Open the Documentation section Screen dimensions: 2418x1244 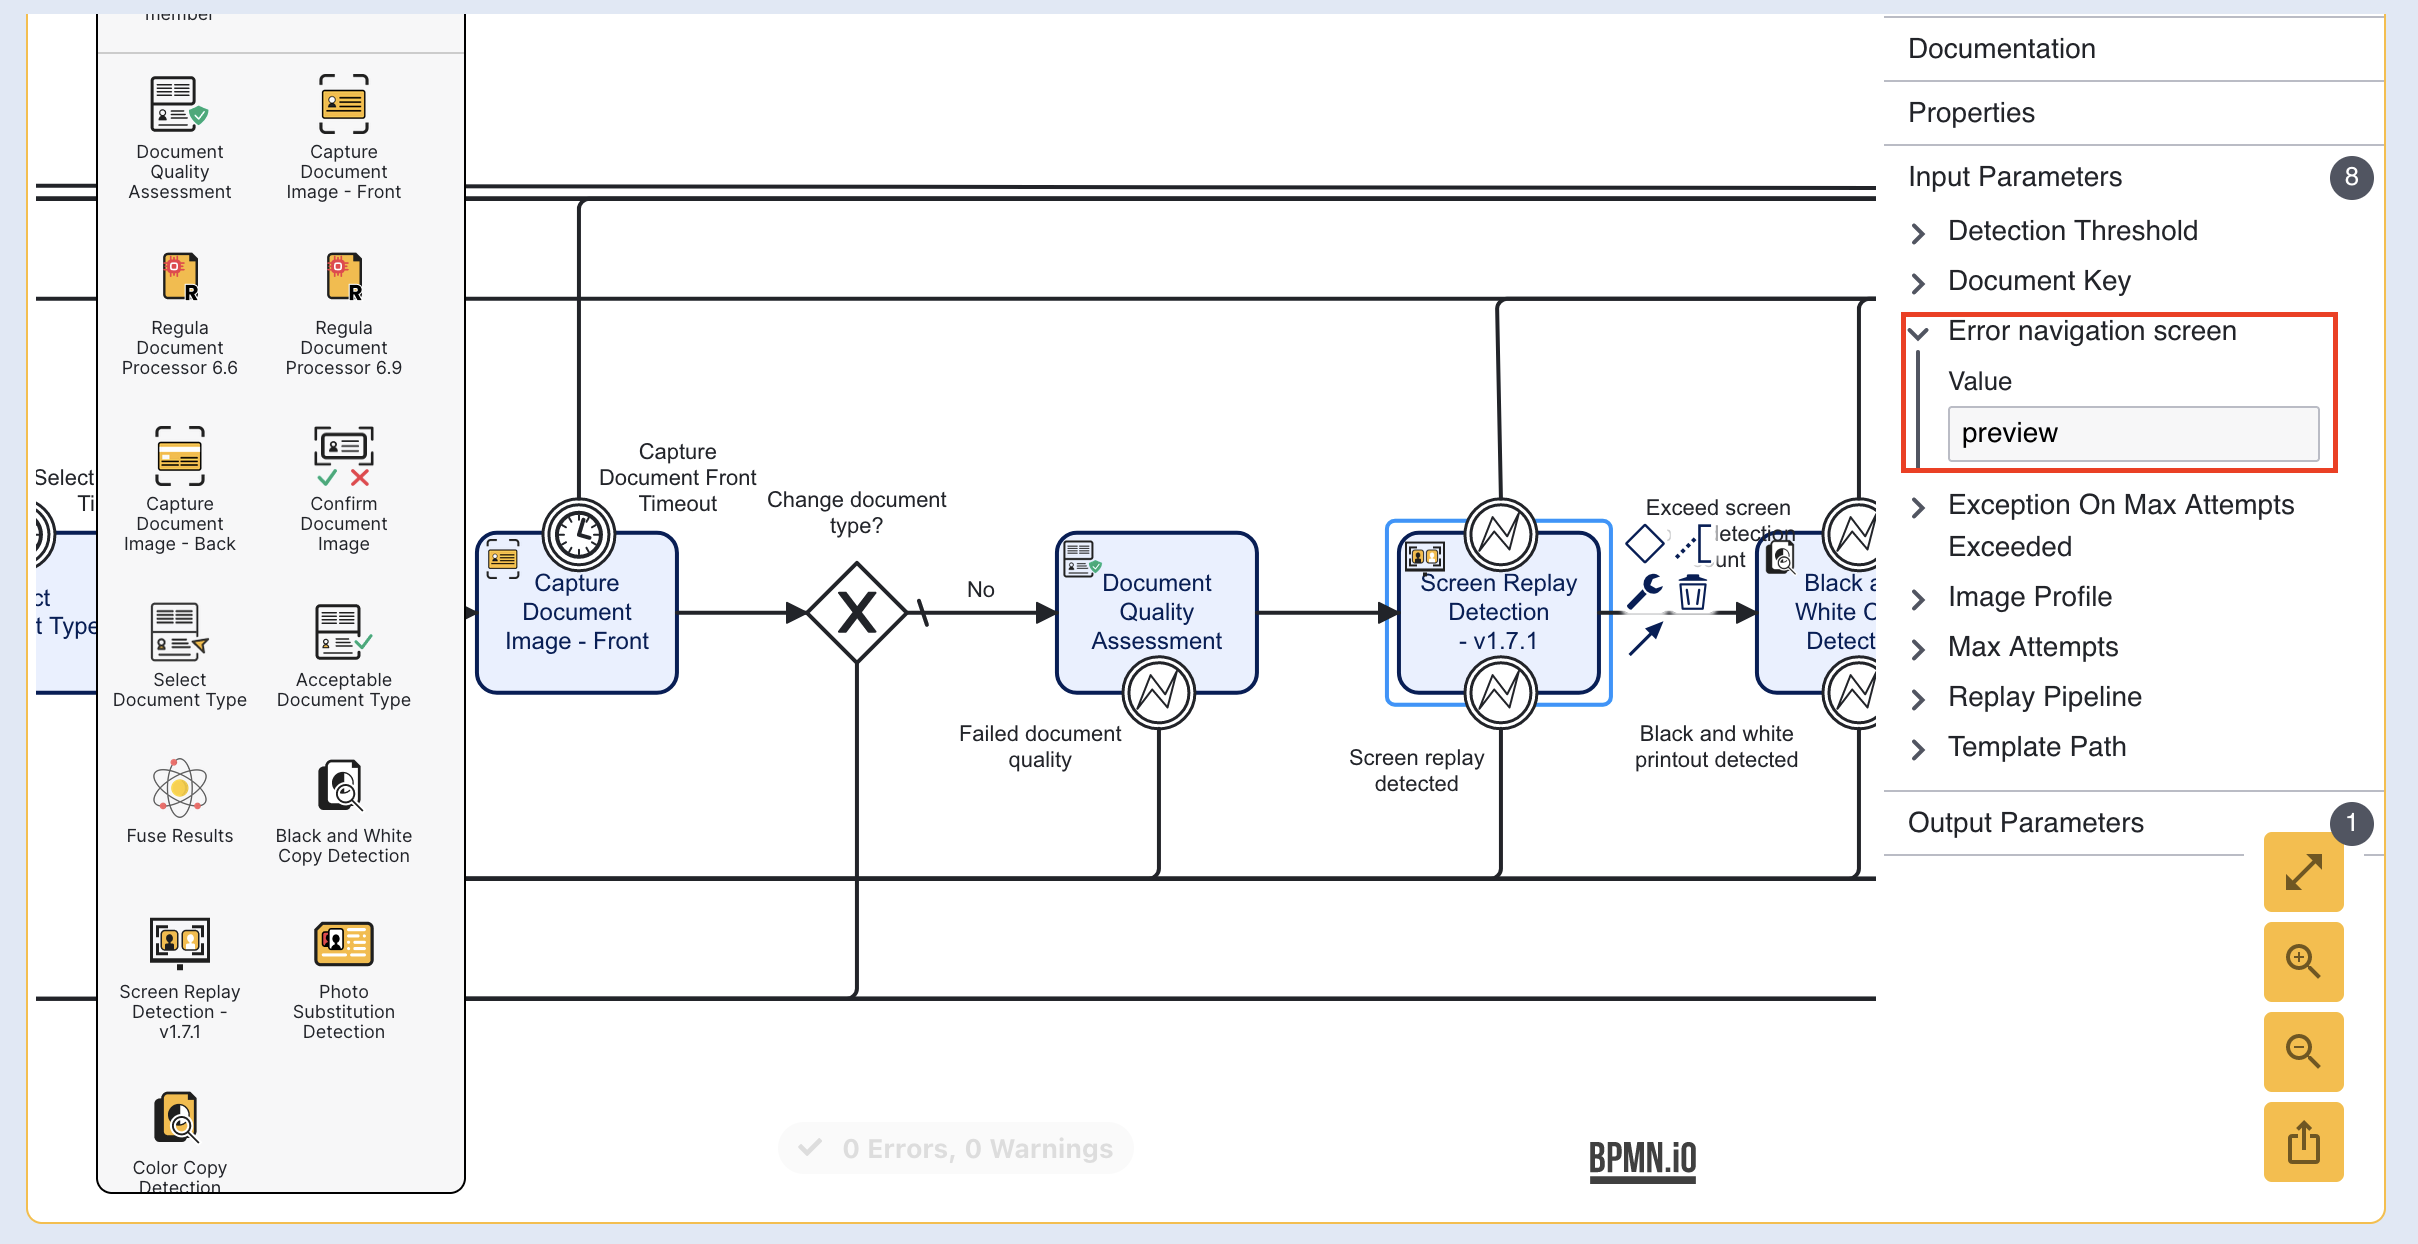[x=2001, y=49]
